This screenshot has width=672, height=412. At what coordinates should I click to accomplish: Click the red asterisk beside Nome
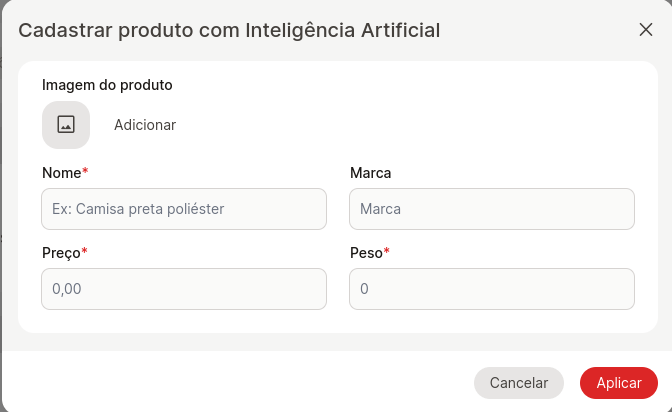click(85, 171)
